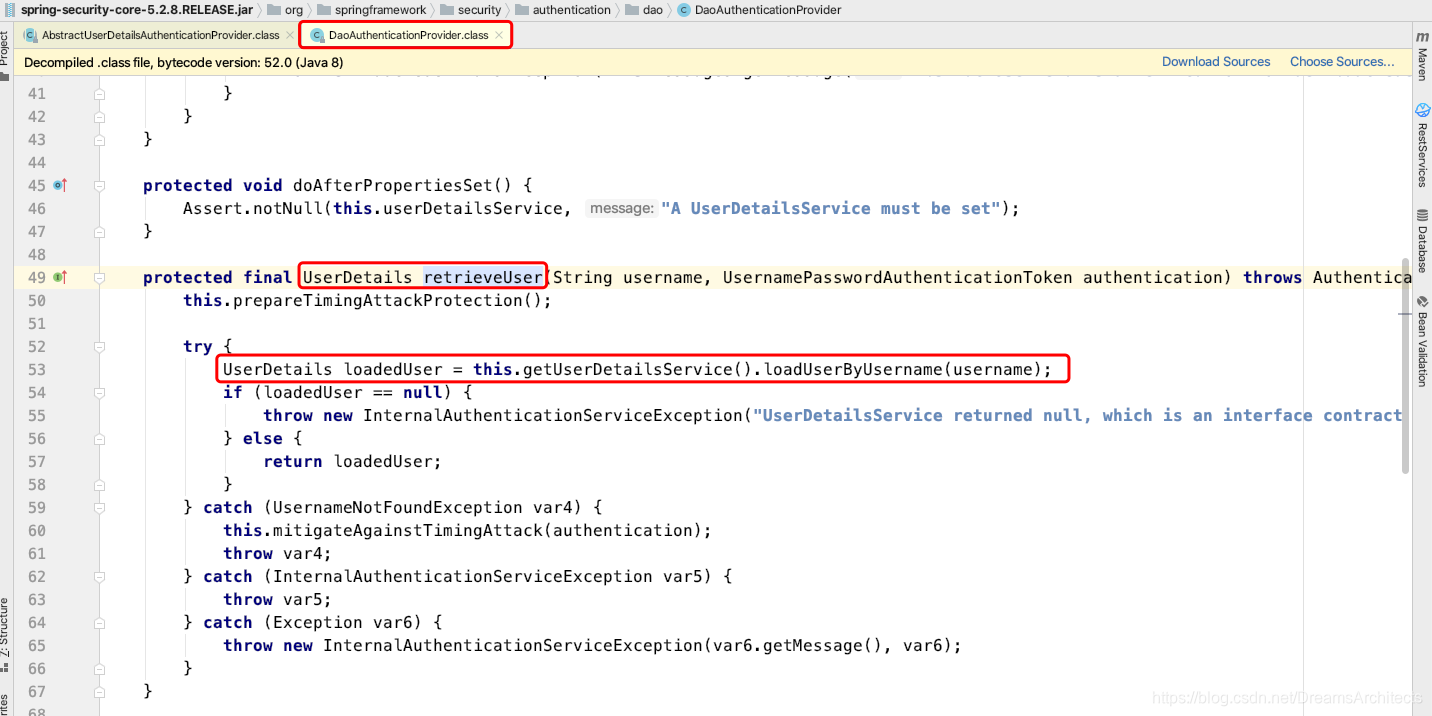This screenshot has height=716, width=1432.
Task: Click fold end marker on line 67
Action: [x=99, y=691]
